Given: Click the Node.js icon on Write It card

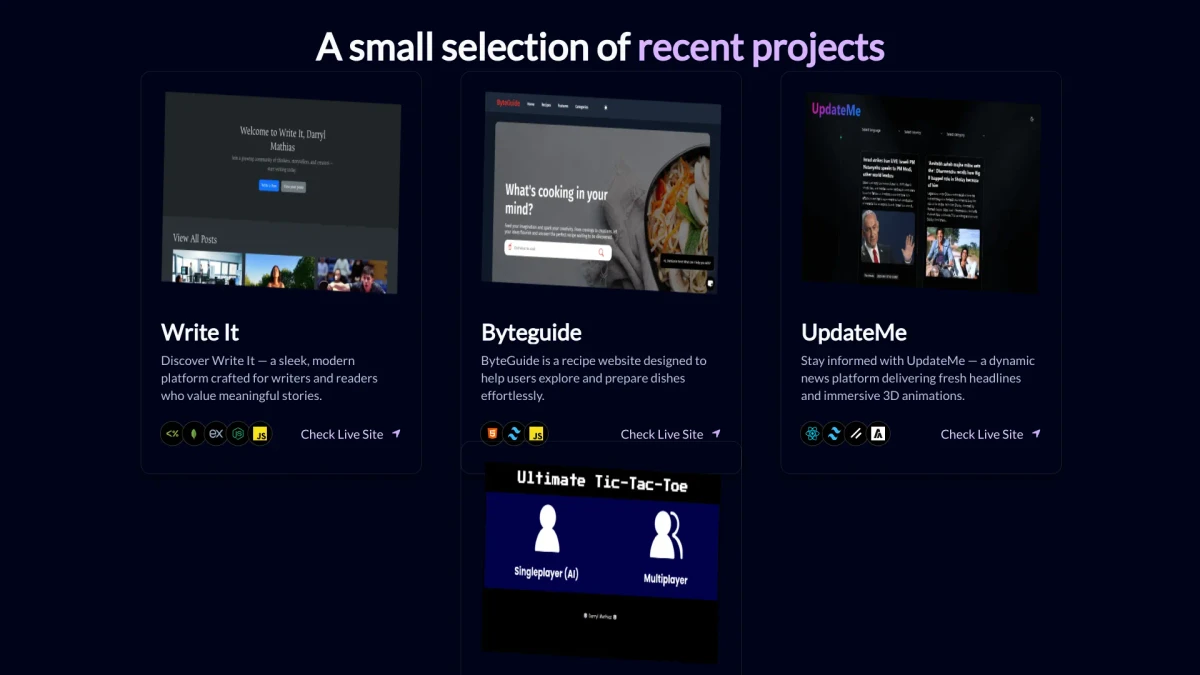Looking at the screenshot, I should click(x=238, y=434).
